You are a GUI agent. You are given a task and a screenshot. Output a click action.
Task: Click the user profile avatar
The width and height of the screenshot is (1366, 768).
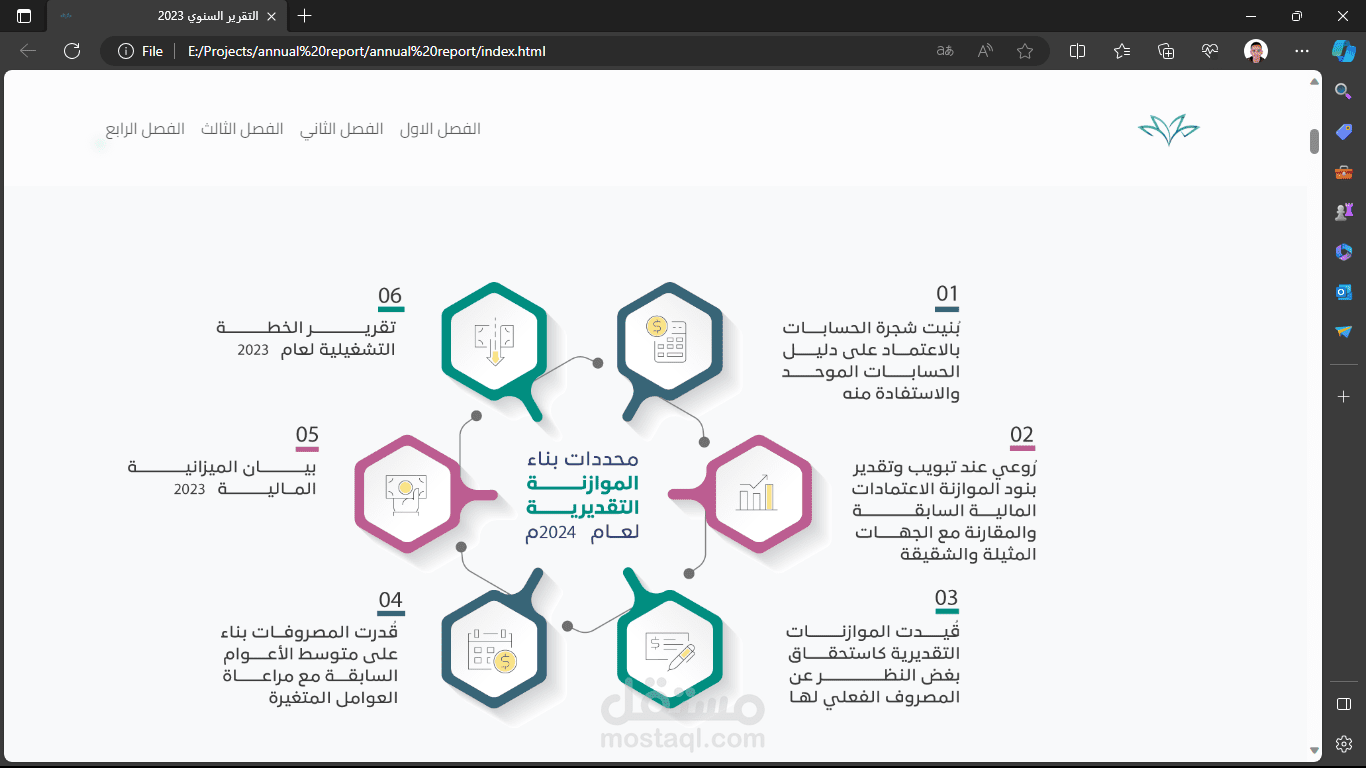coord(1256,51)
